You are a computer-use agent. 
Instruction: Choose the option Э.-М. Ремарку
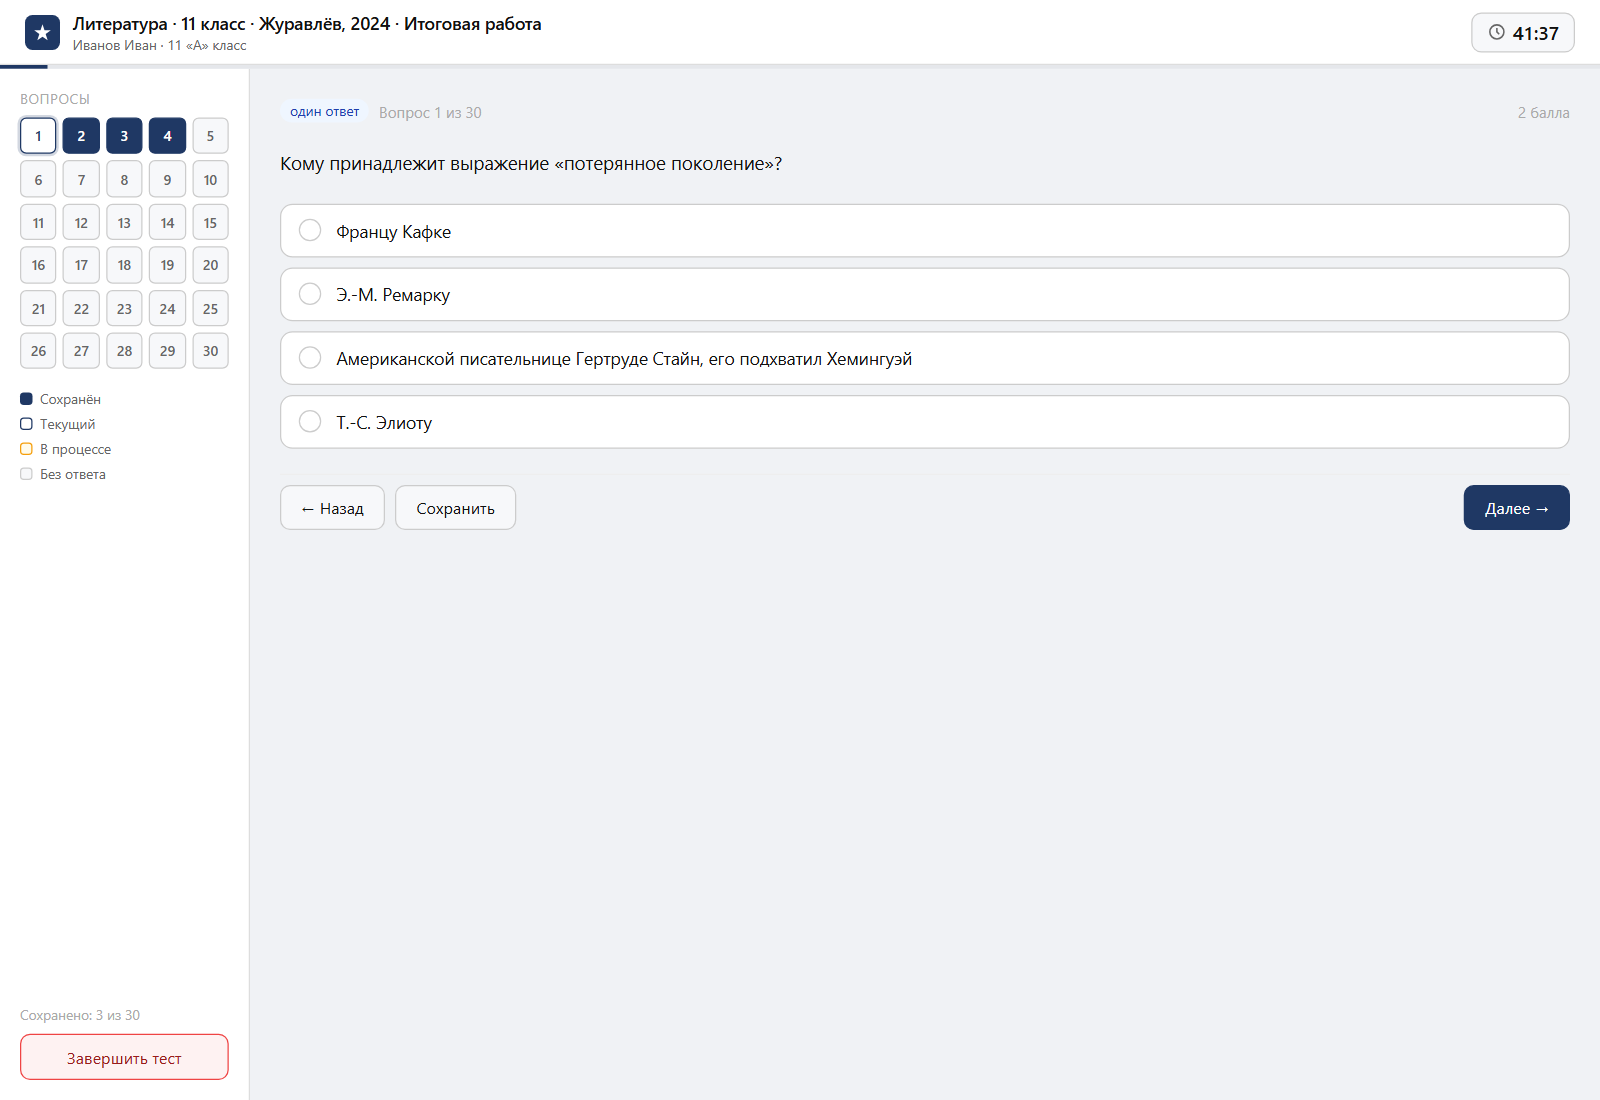point(924,294)
